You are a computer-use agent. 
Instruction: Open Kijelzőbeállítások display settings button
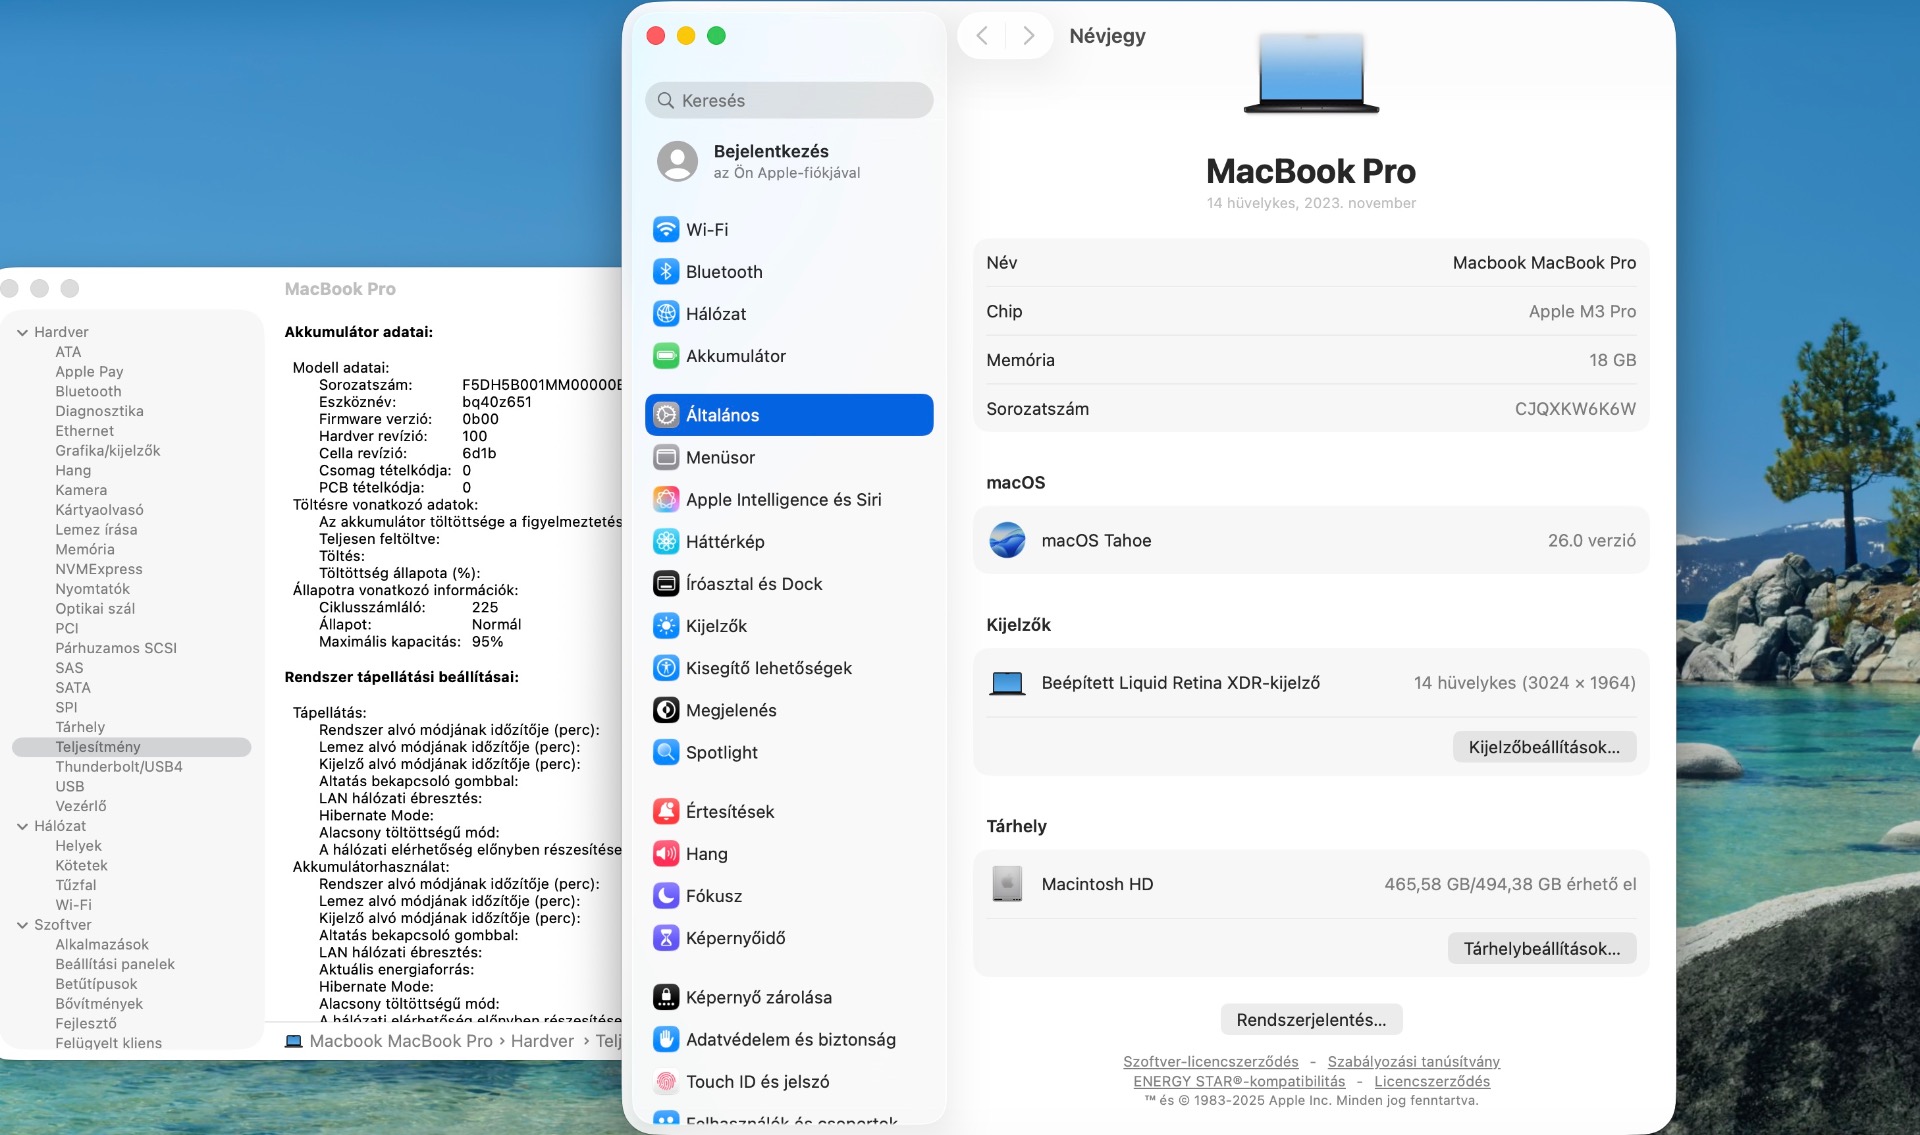coord(1544,747)
